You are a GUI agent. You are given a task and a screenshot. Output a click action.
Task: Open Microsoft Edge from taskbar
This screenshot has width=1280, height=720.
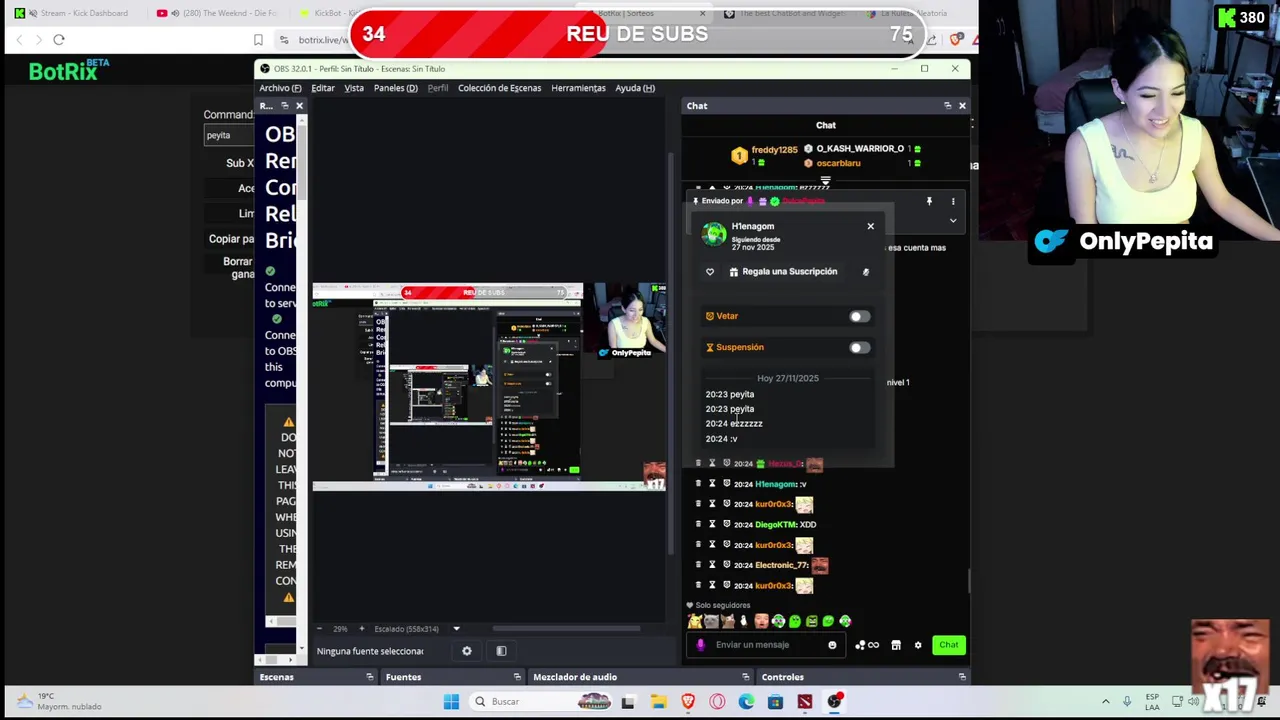[746, 702]
